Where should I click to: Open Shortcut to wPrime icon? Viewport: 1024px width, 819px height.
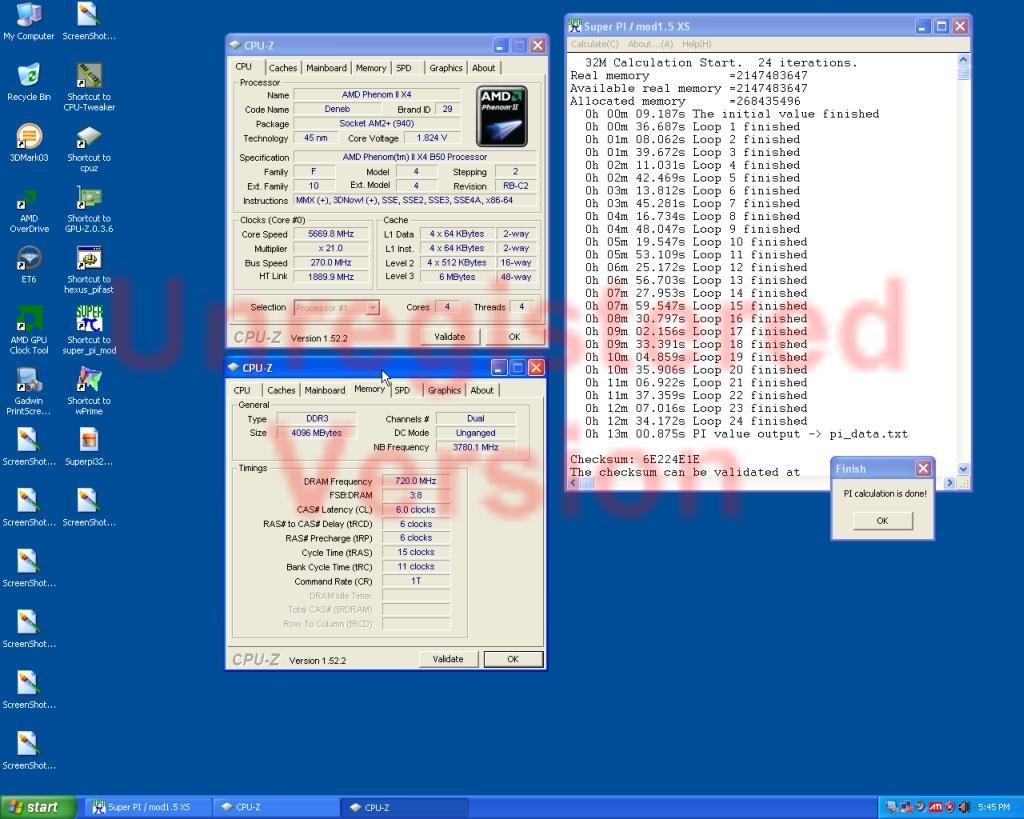89,391
